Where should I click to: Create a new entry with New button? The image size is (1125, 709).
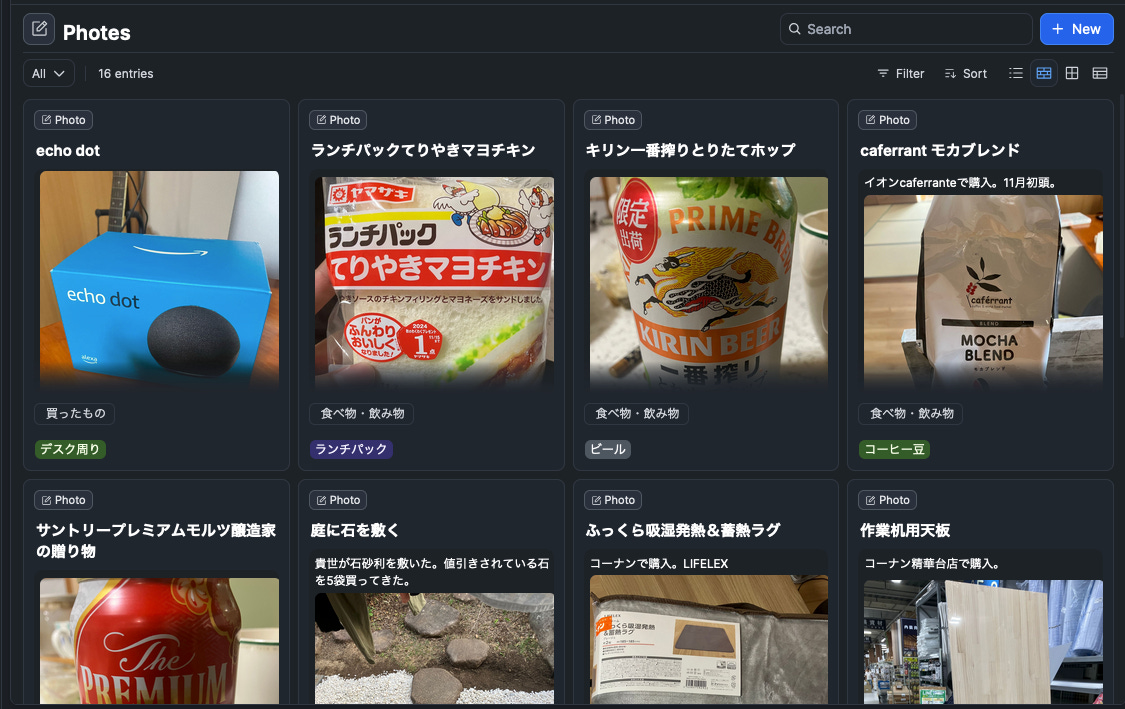pyautogui.click(x=1076, y=29)
